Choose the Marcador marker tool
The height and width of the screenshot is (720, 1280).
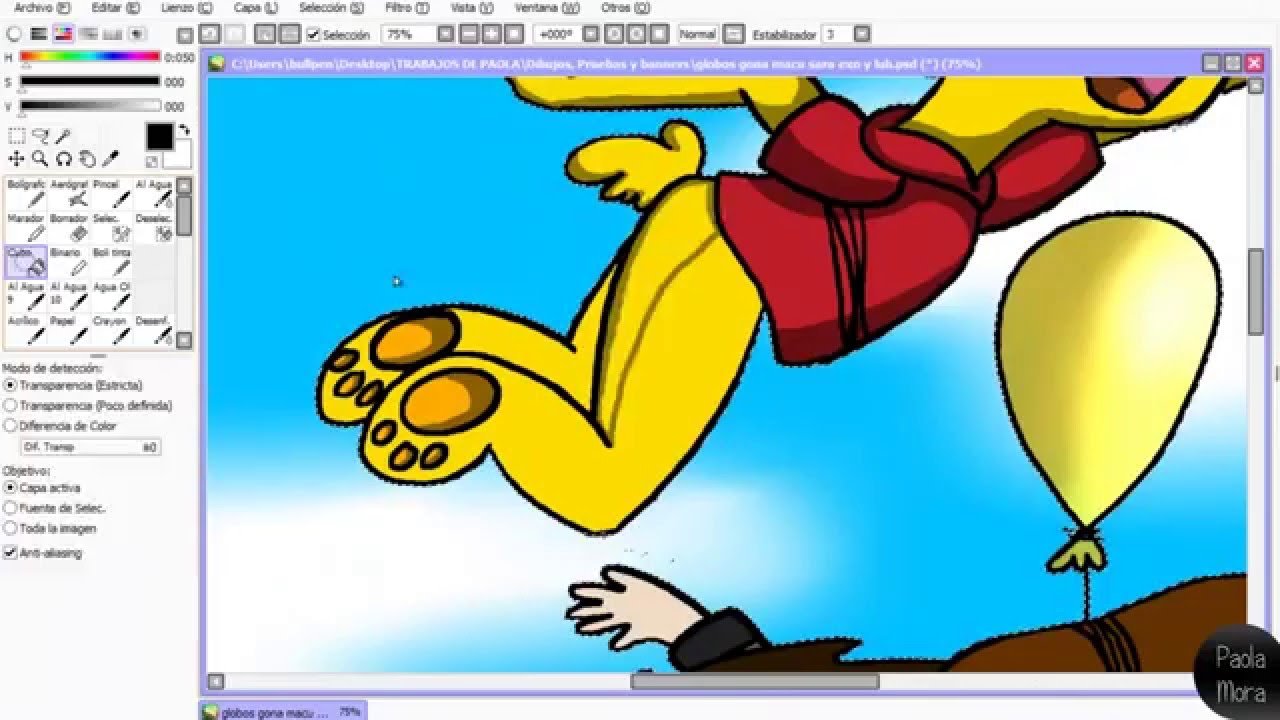26,228
